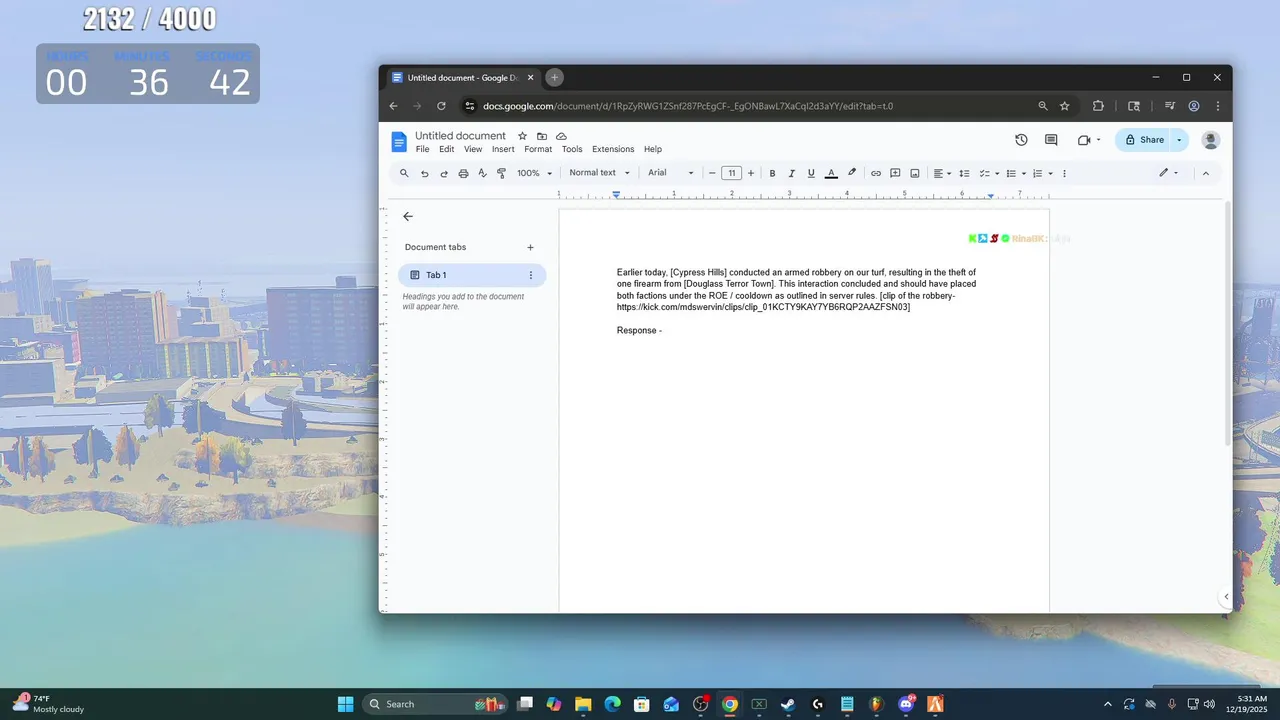Screen dimensions: 1280x720
Task: Open the comments panel icon
Action: pos(1051,140)
